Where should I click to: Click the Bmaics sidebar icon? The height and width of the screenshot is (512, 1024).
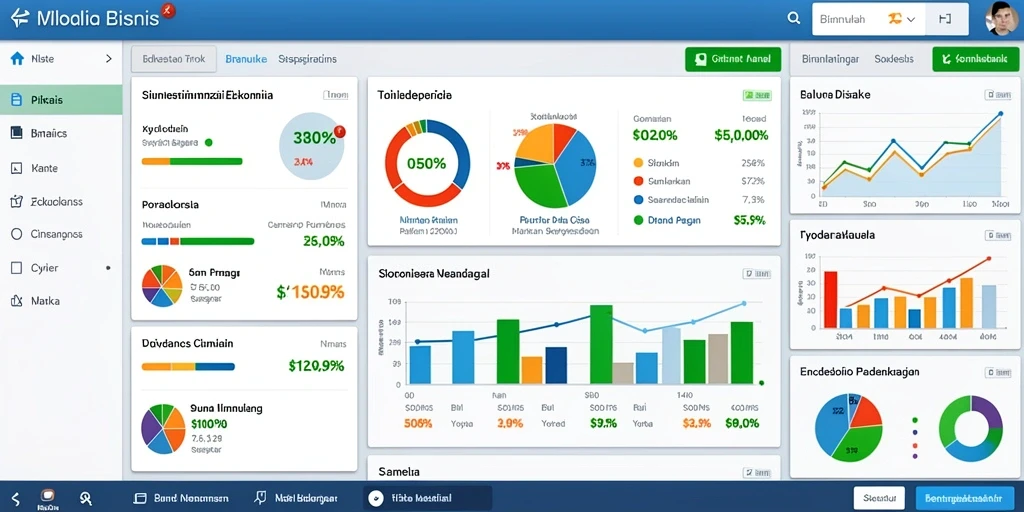(x=18, y=133)
